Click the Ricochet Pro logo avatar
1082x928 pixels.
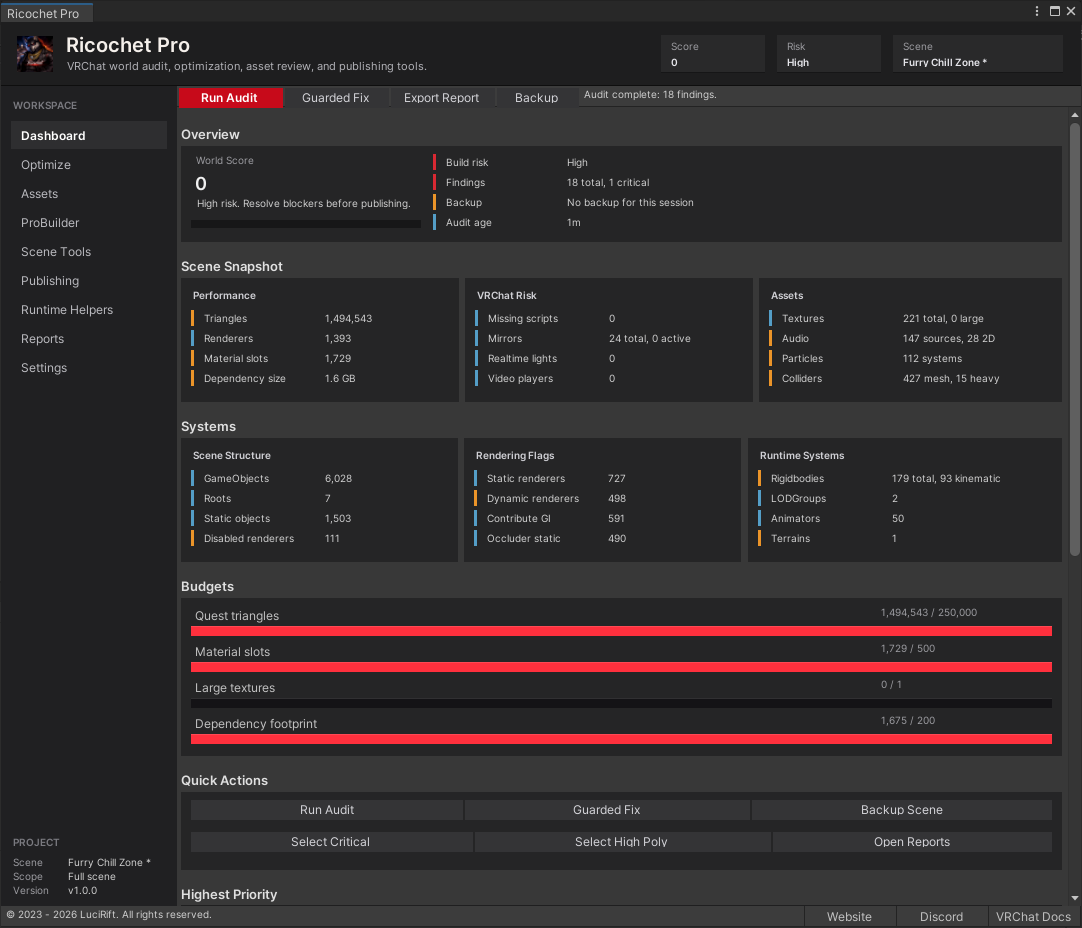click(x=35, y=54)
